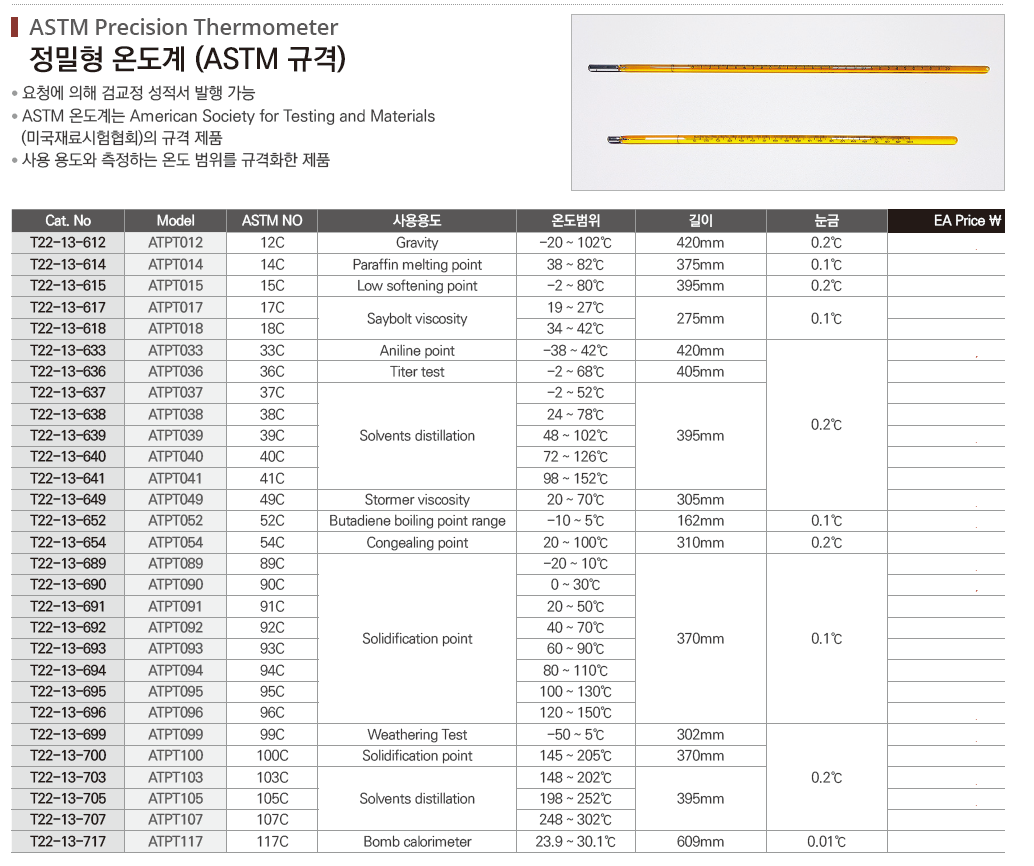Click ASTM number 90C
This screenshot has height=866, width=1034.
tap(272, 584)
